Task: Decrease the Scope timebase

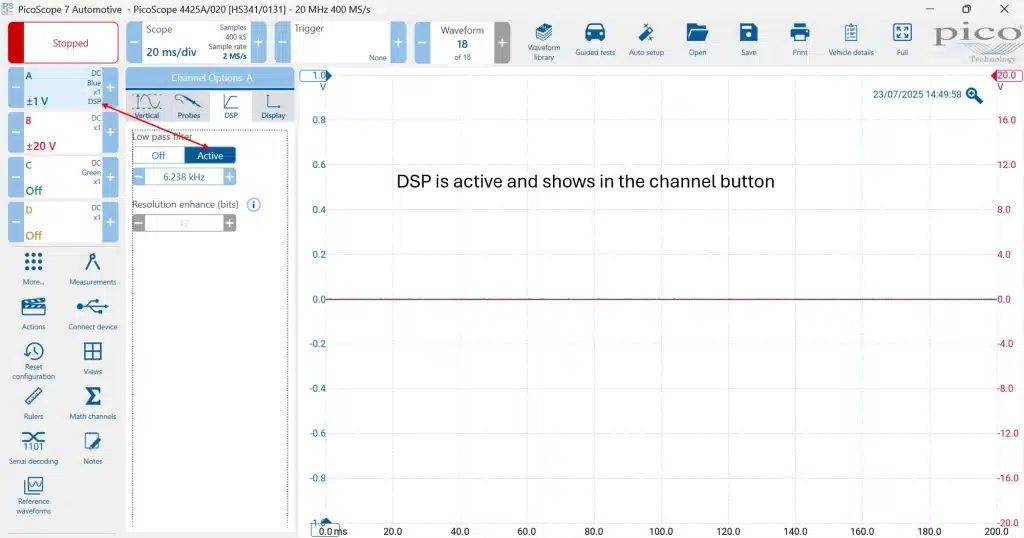Action: (x=134, y=42)
